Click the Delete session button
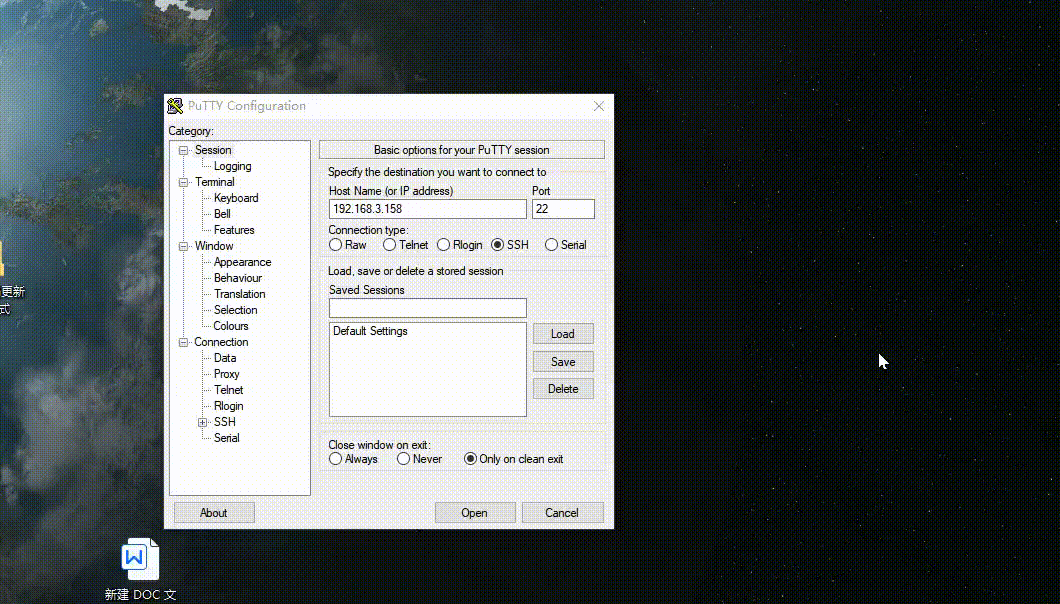 (563, 389)
